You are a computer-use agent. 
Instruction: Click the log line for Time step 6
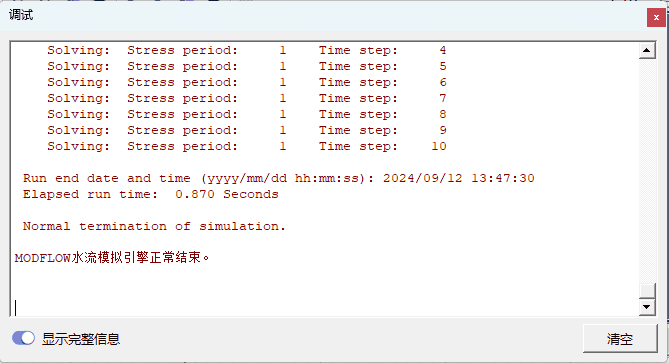[x=247, y=82]
